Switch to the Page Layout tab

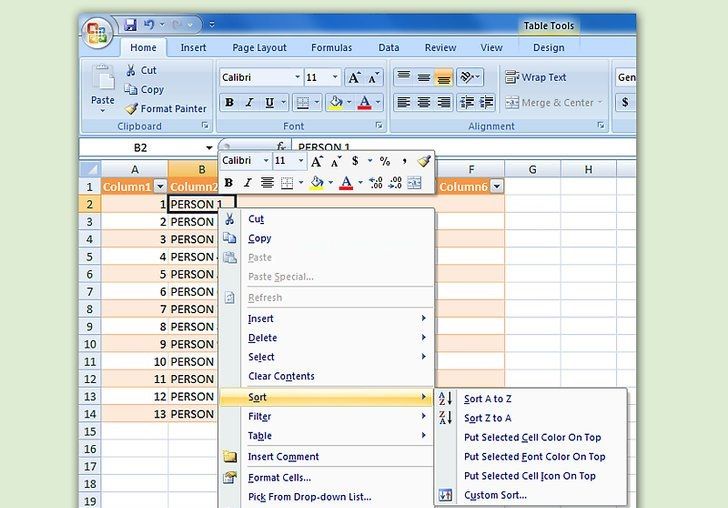259,47
